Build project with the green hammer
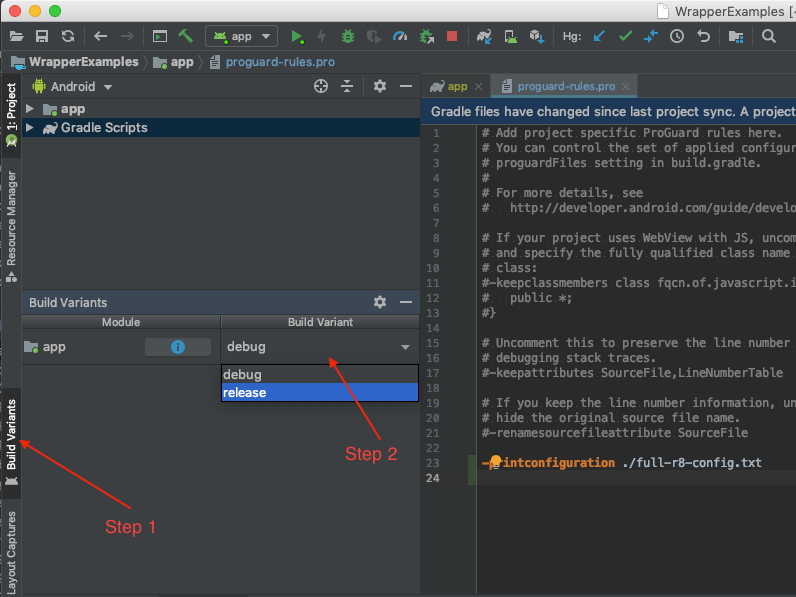 (185, 37)
